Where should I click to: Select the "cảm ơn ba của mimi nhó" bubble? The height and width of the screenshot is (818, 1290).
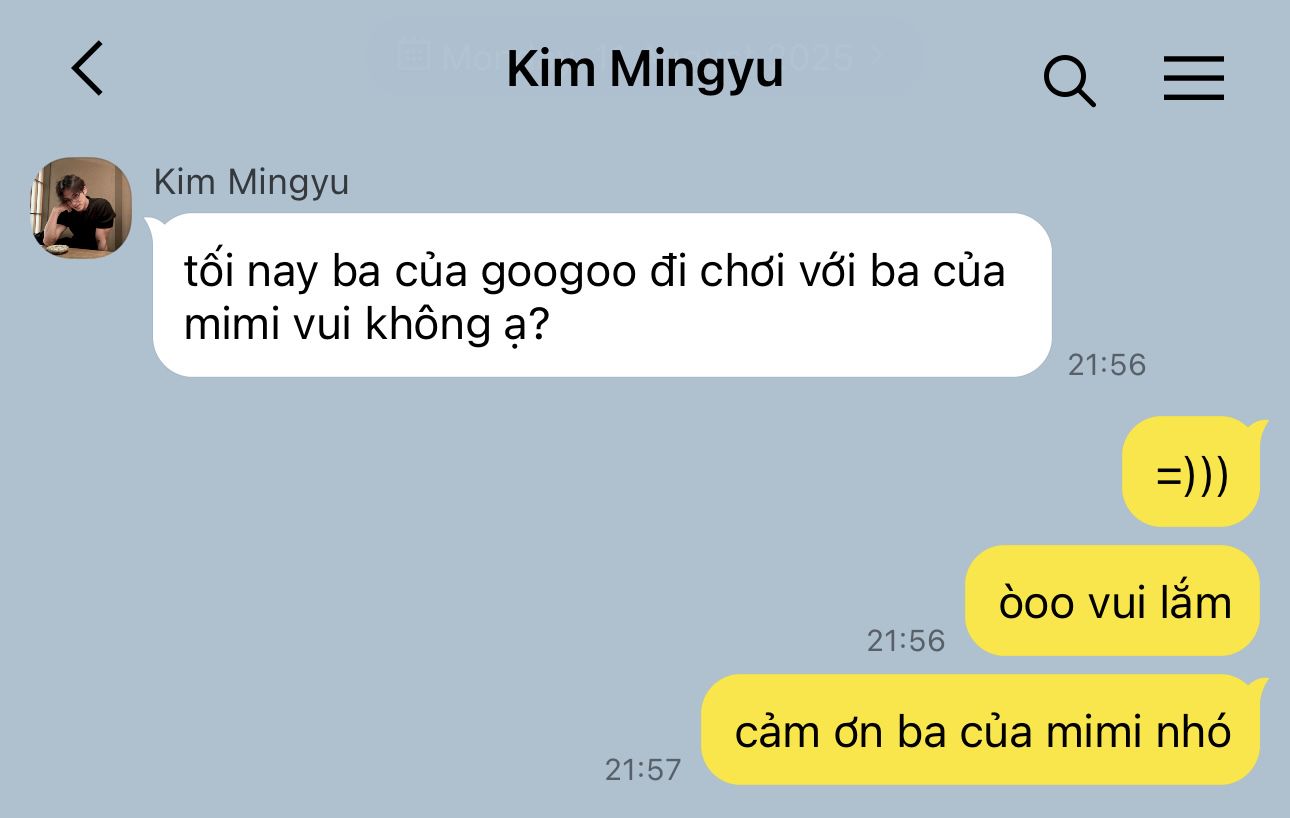(x=981, y=730)
